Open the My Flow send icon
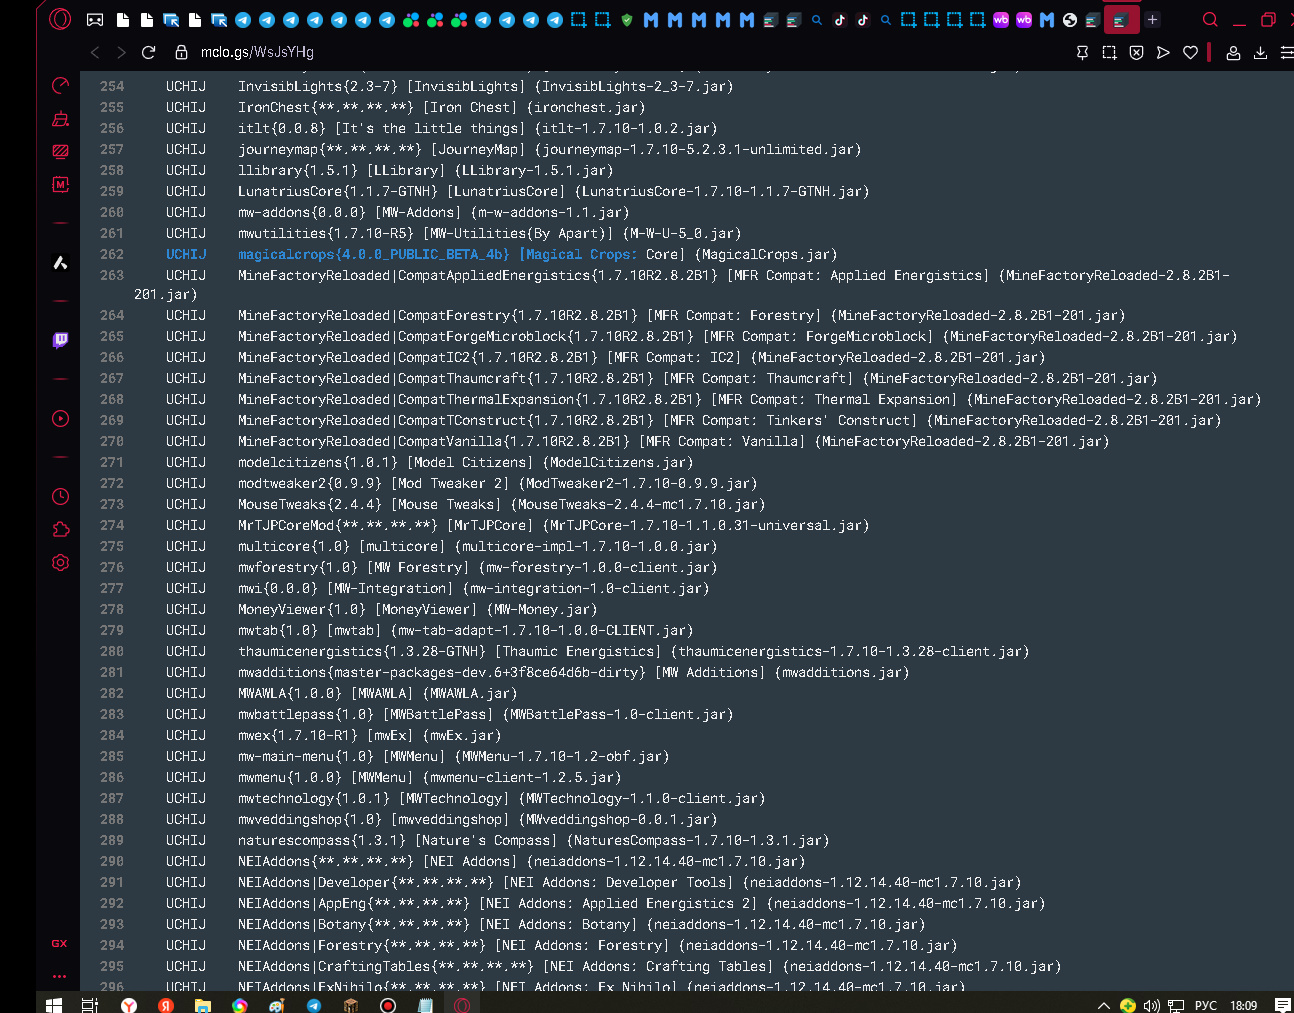This screenshot has width=1294, height=1013. 1163,52
